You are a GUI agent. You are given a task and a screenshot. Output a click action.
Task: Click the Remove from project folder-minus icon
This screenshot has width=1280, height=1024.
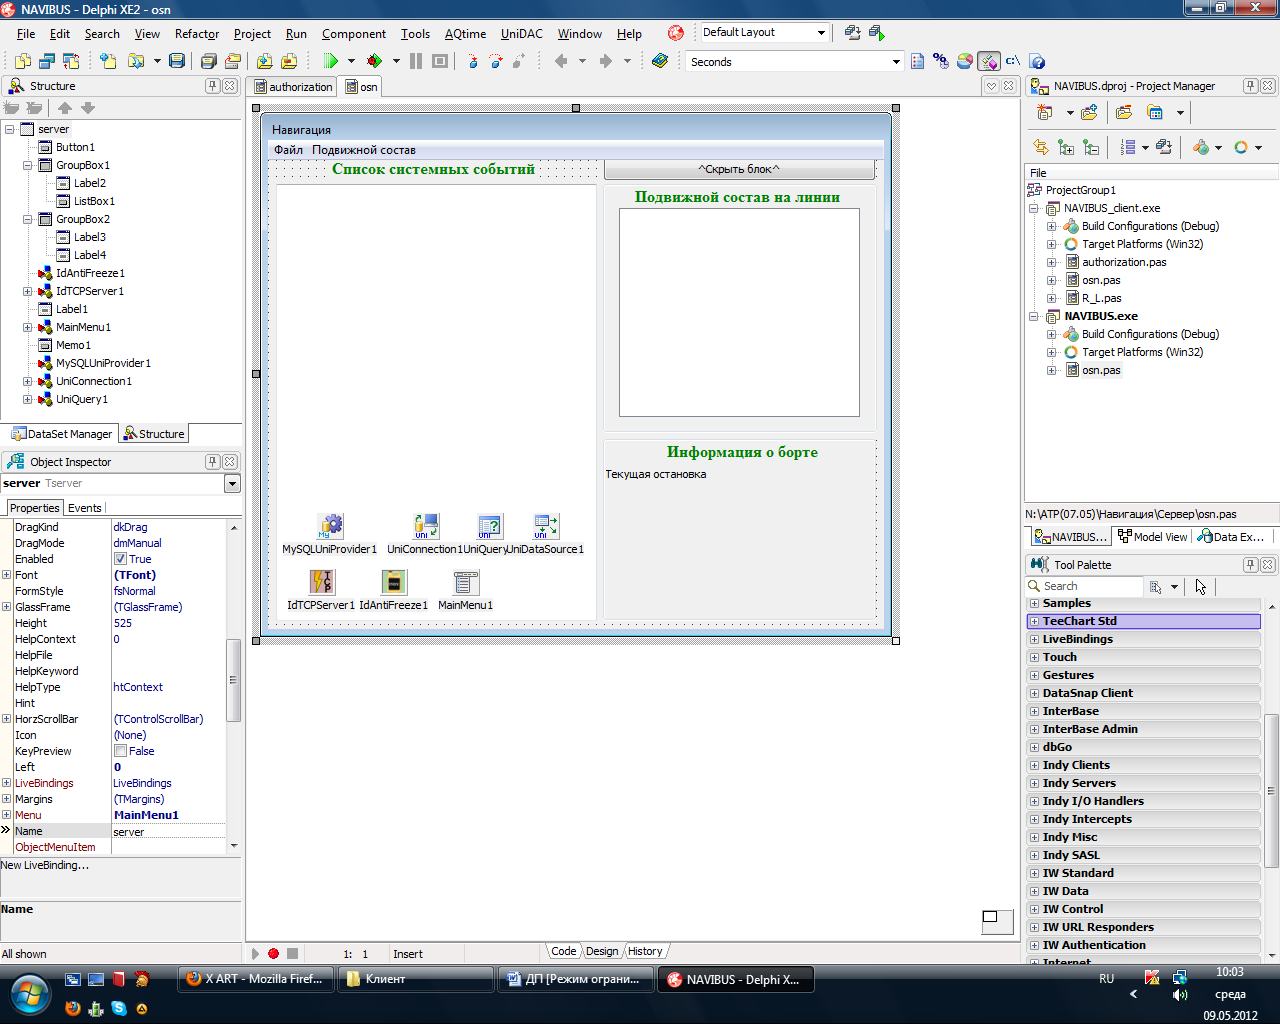point(1124,112)
